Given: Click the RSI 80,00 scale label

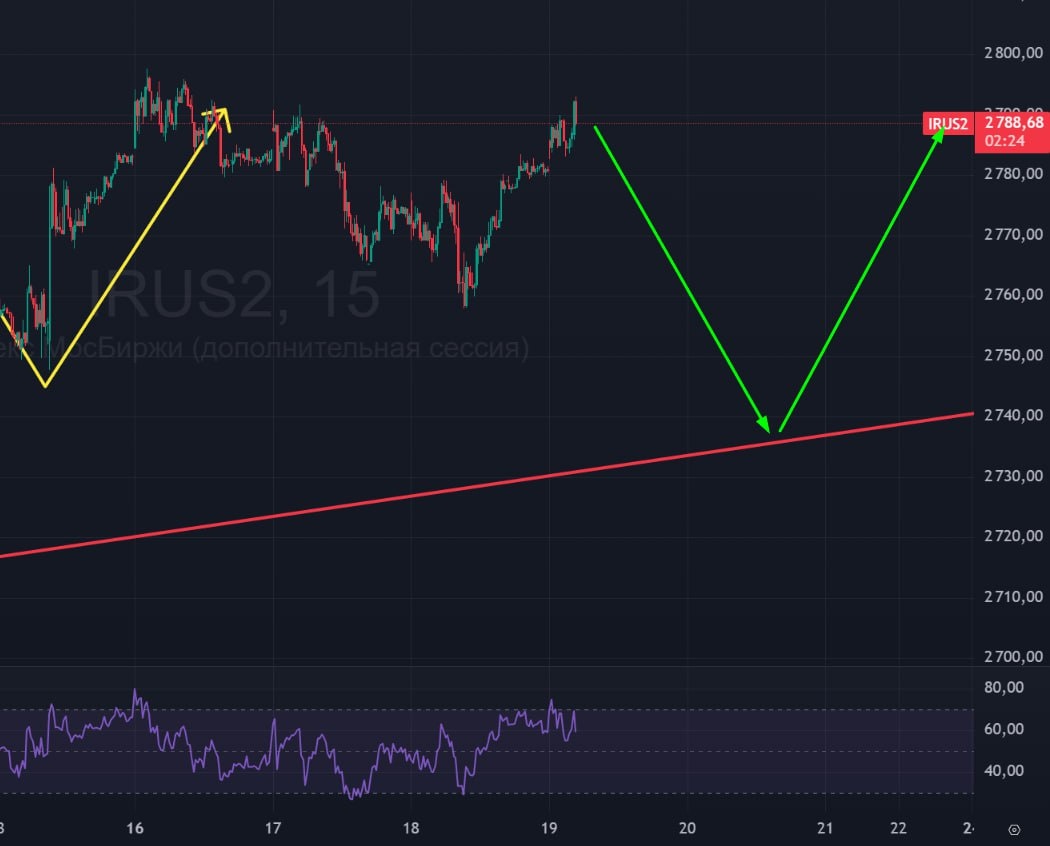Looking at the screenshot, I should (x=1004, y=687).
